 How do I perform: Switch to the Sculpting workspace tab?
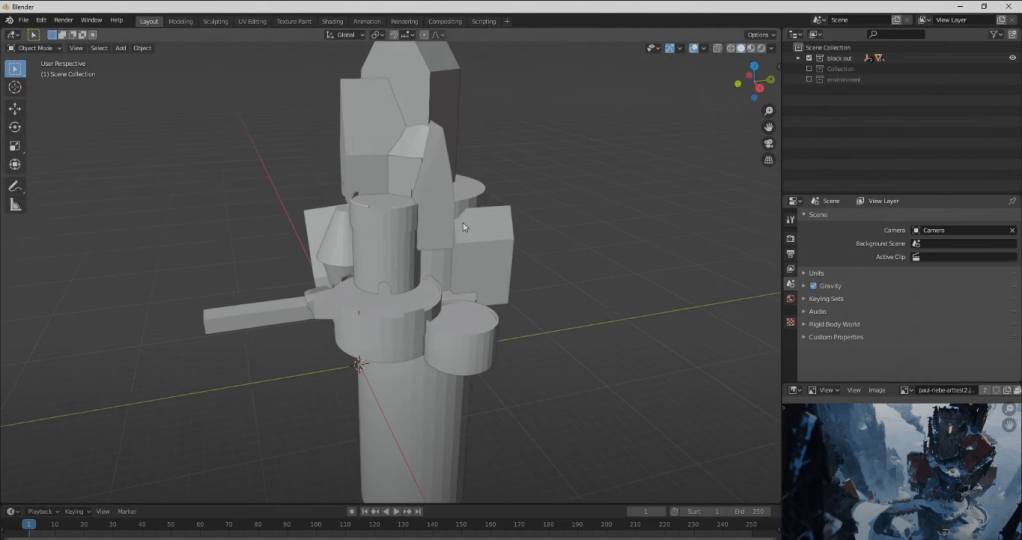tap(215, 21)
